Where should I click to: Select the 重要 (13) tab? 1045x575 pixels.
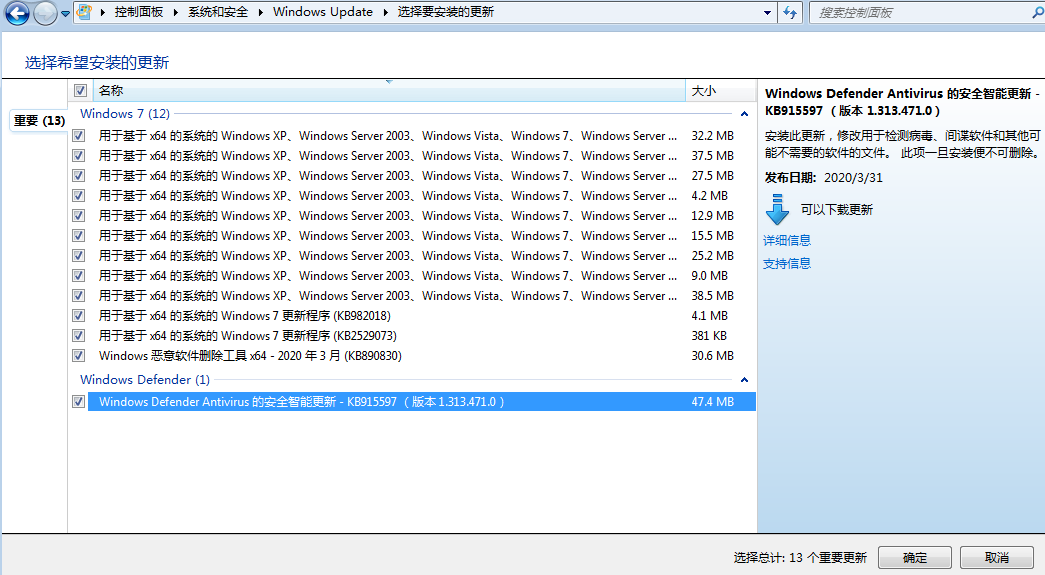(39, 121)
